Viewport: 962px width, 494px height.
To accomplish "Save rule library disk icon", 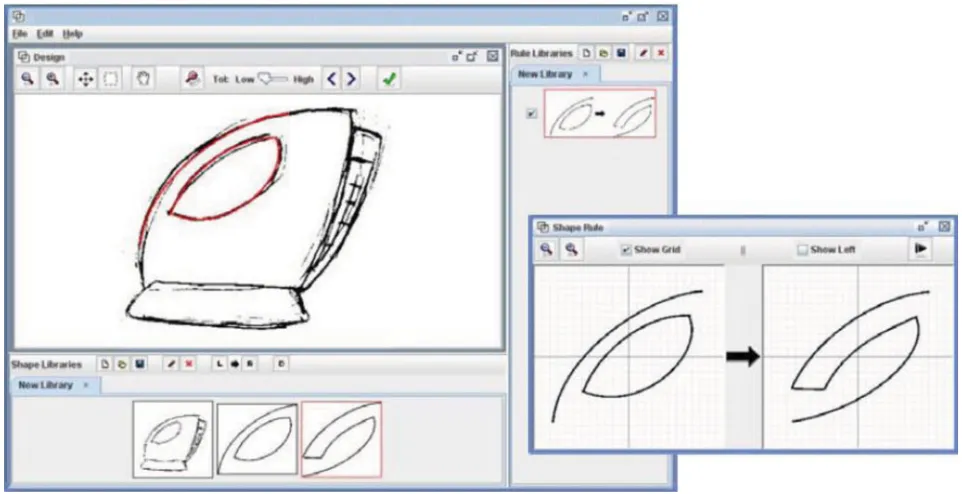I will pyautogui.click(x=621, y=53).
